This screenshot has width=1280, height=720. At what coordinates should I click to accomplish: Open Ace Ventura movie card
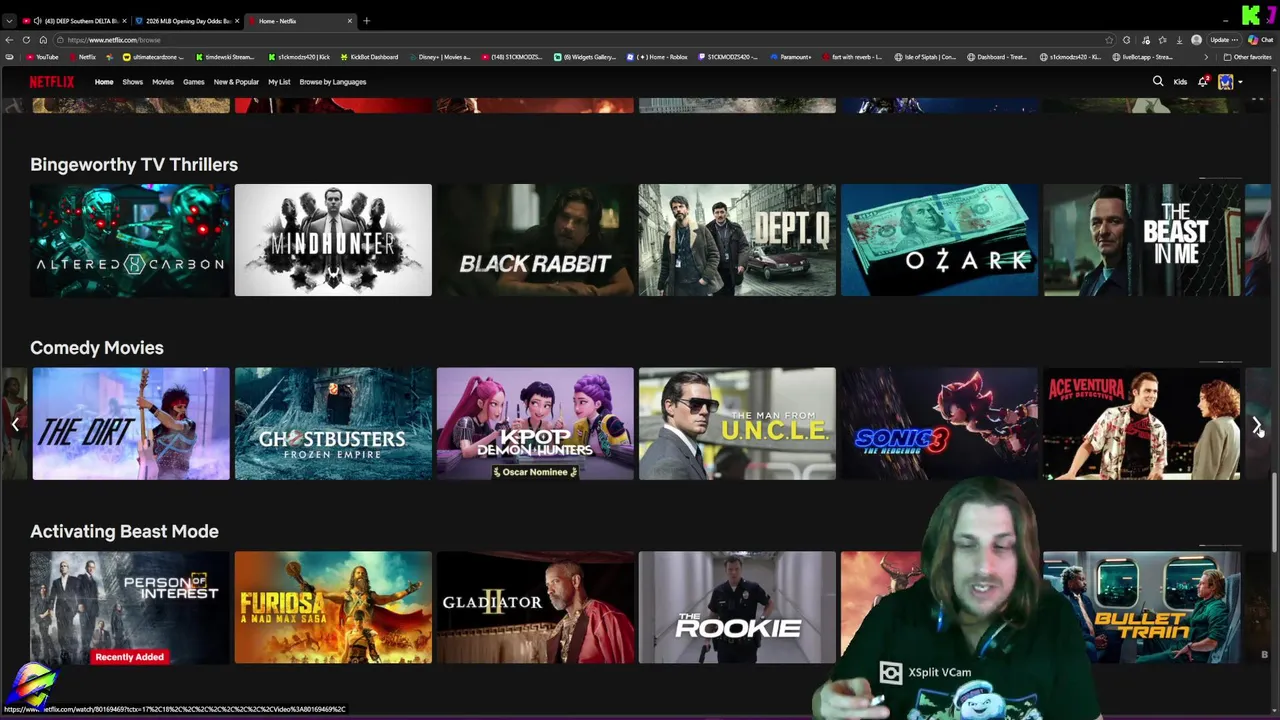(x=1142, y=424)
